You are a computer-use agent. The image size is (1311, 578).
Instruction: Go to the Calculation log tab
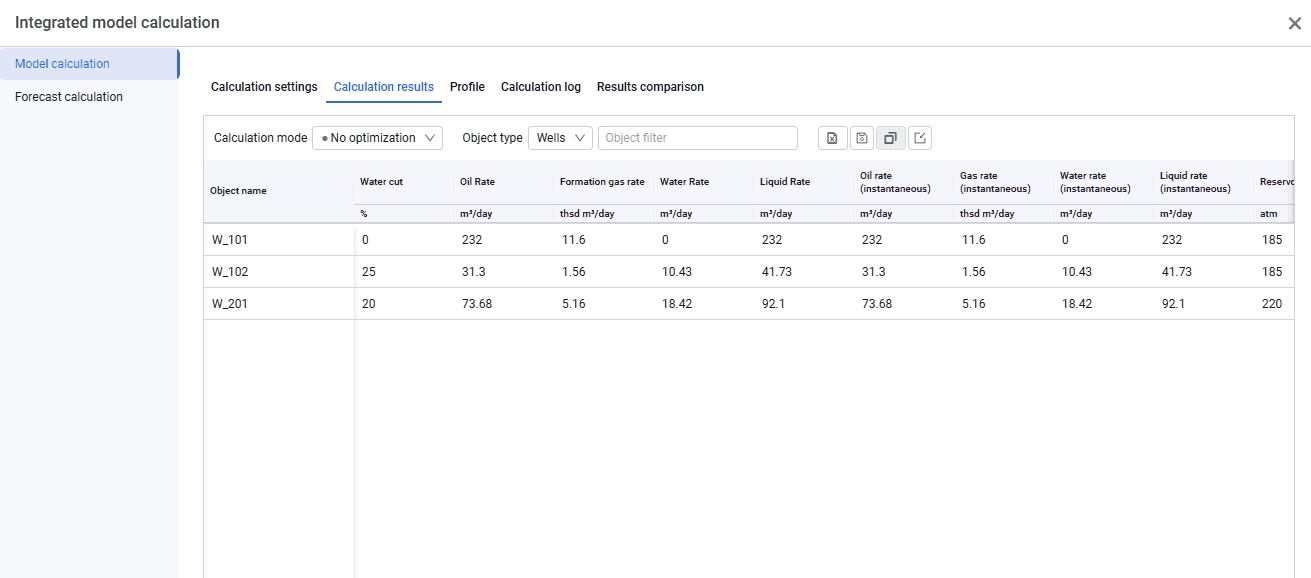click(x=541, y=87)
